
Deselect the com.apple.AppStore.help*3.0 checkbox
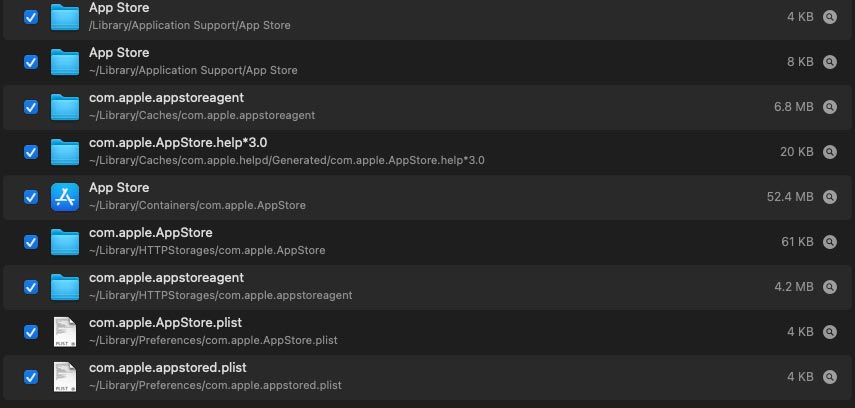[31, 152]
